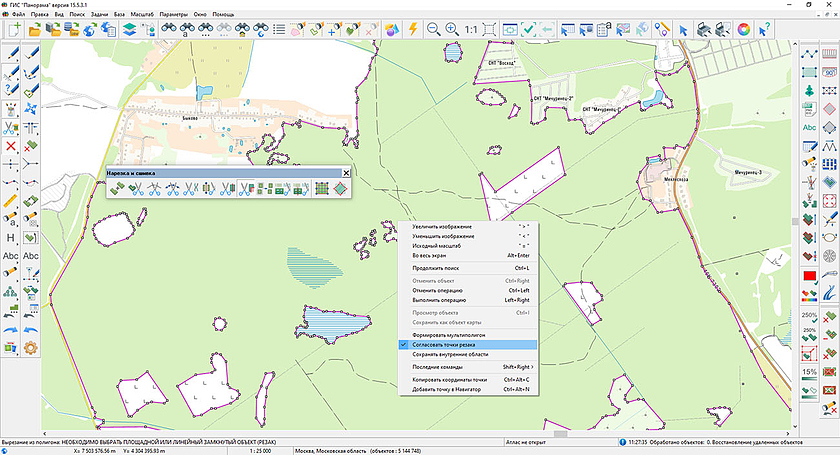This screenshot has width=840, height=455.
Task: Select the 1:1 scale toolbar button
Action: [x=470, y=30]
